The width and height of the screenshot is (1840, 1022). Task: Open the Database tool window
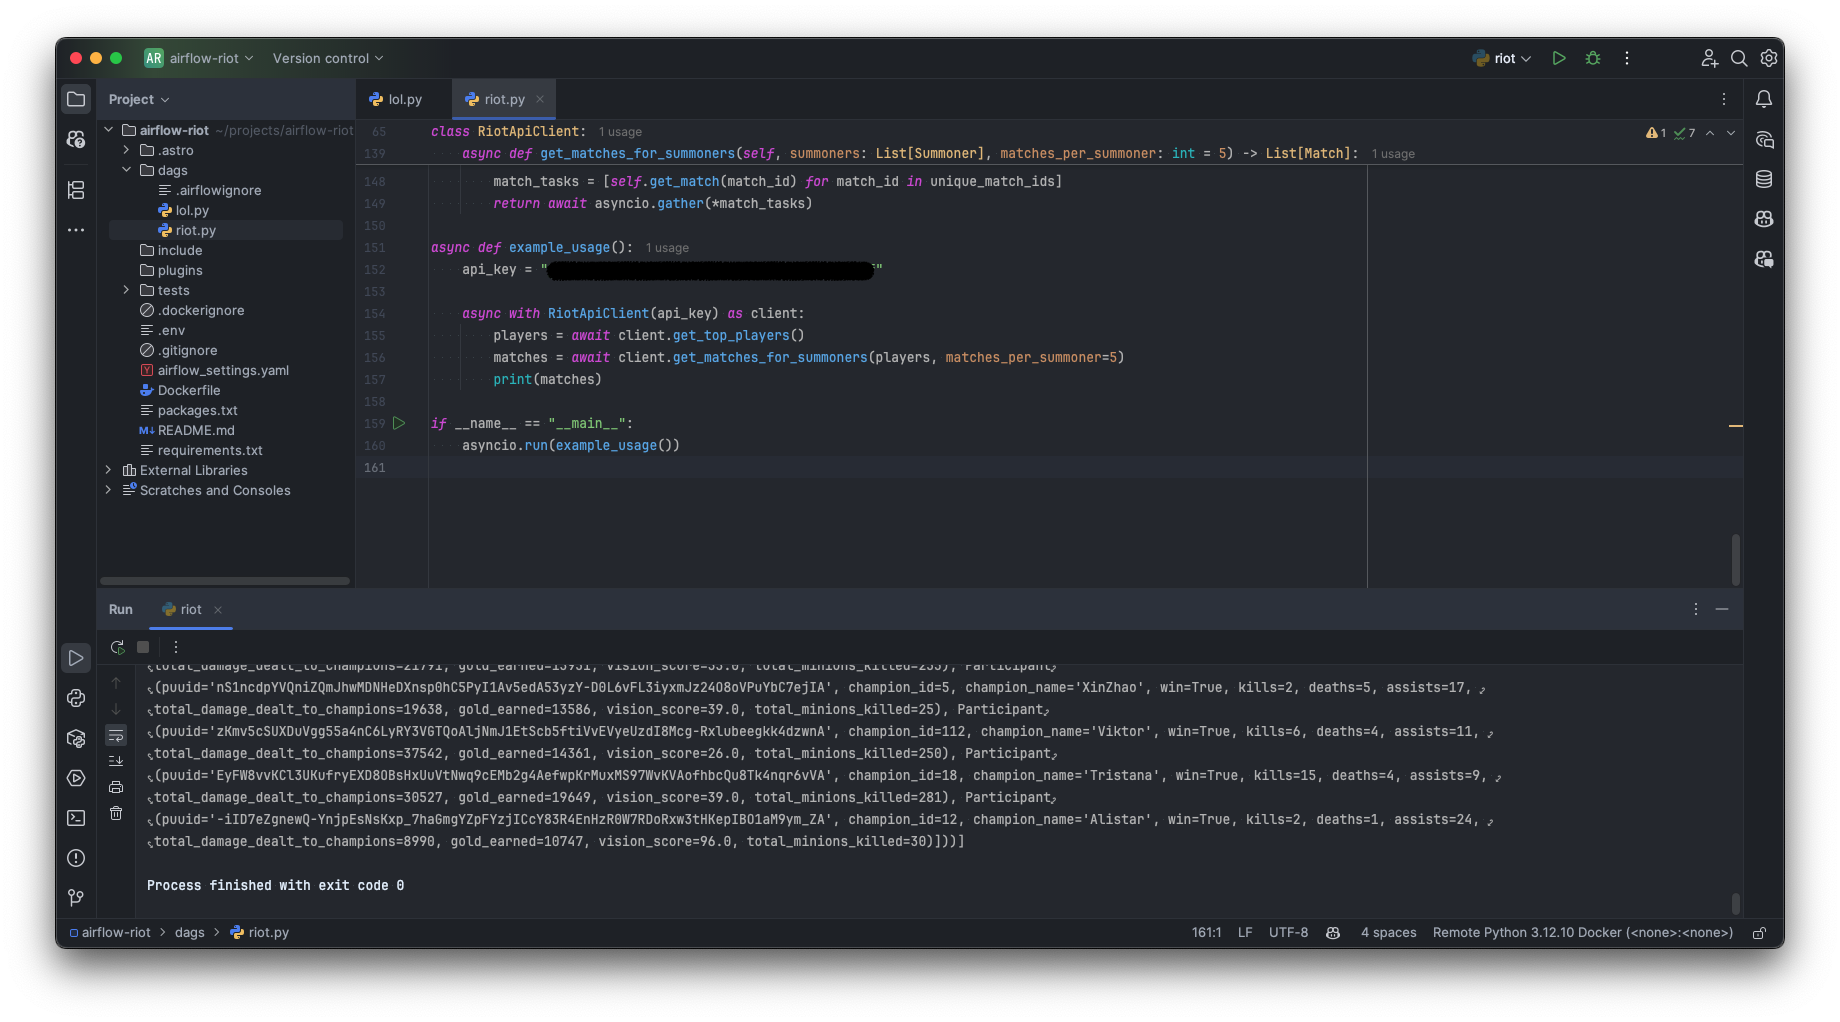pos(1764,179)
